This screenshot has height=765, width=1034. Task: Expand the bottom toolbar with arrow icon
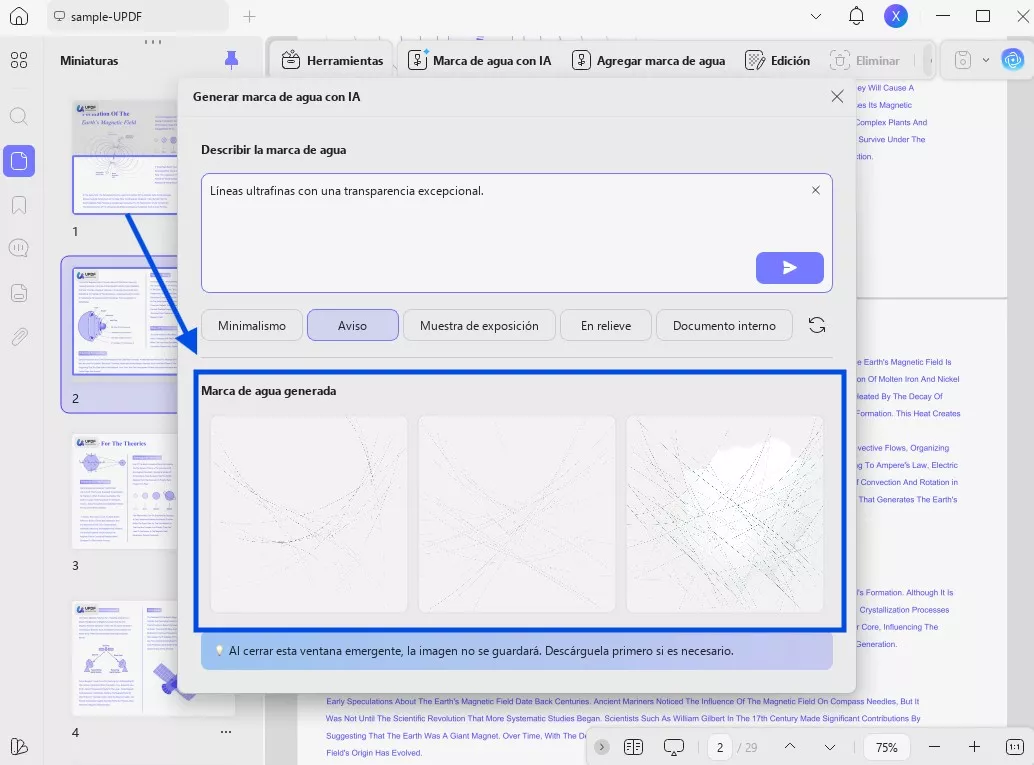click(x=601, y=747)
